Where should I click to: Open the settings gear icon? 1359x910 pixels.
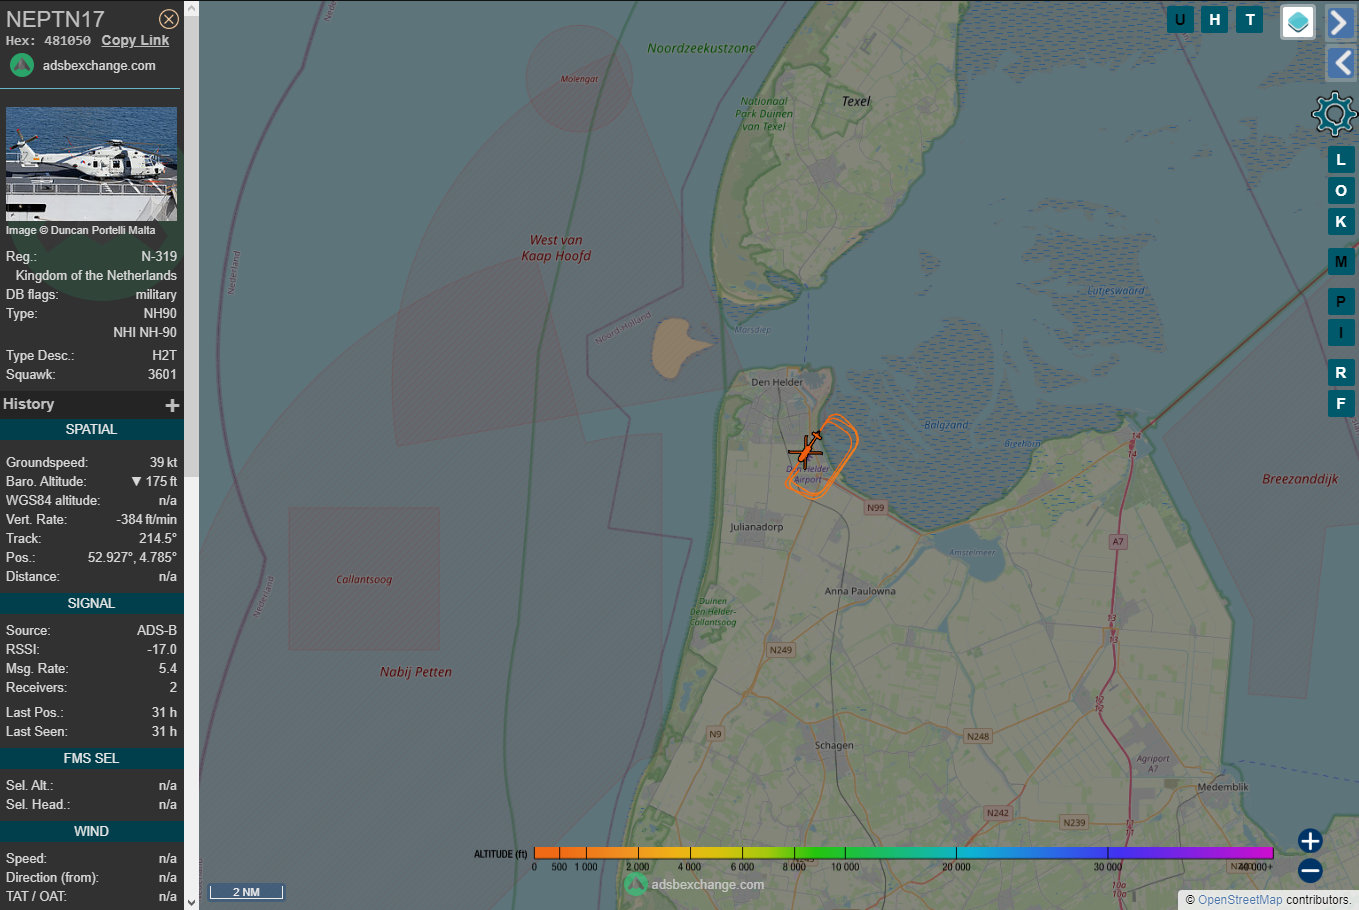click(1334, 114)
